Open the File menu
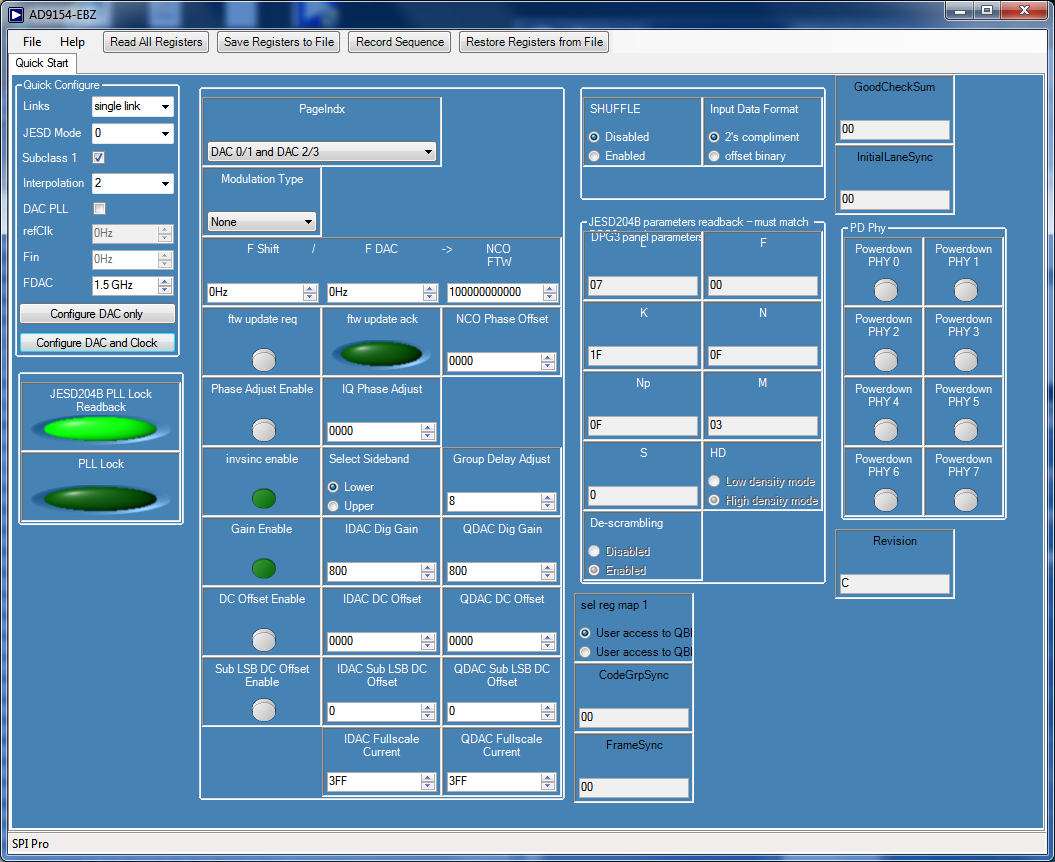Image resolution: width=1055 pixels, height=862 pixels. (32, 42)
